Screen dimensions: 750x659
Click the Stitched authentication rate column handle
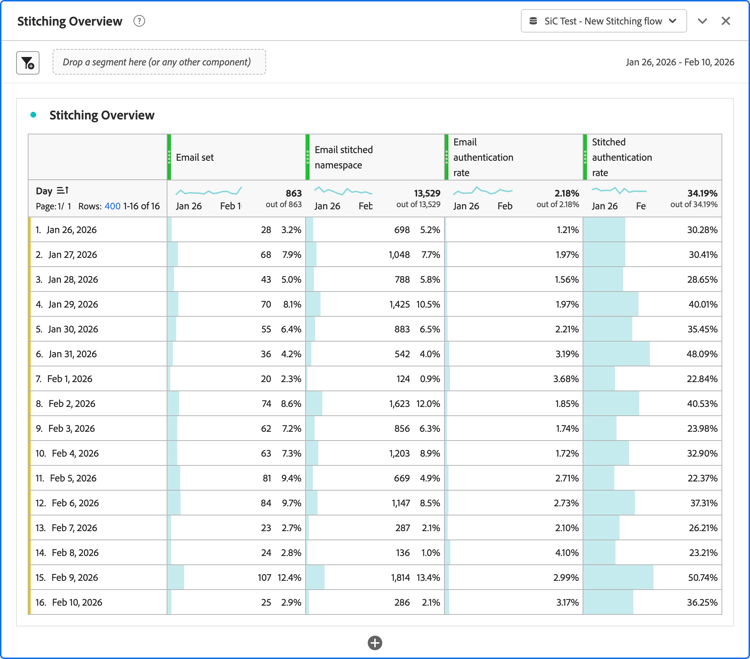[585, 157]
